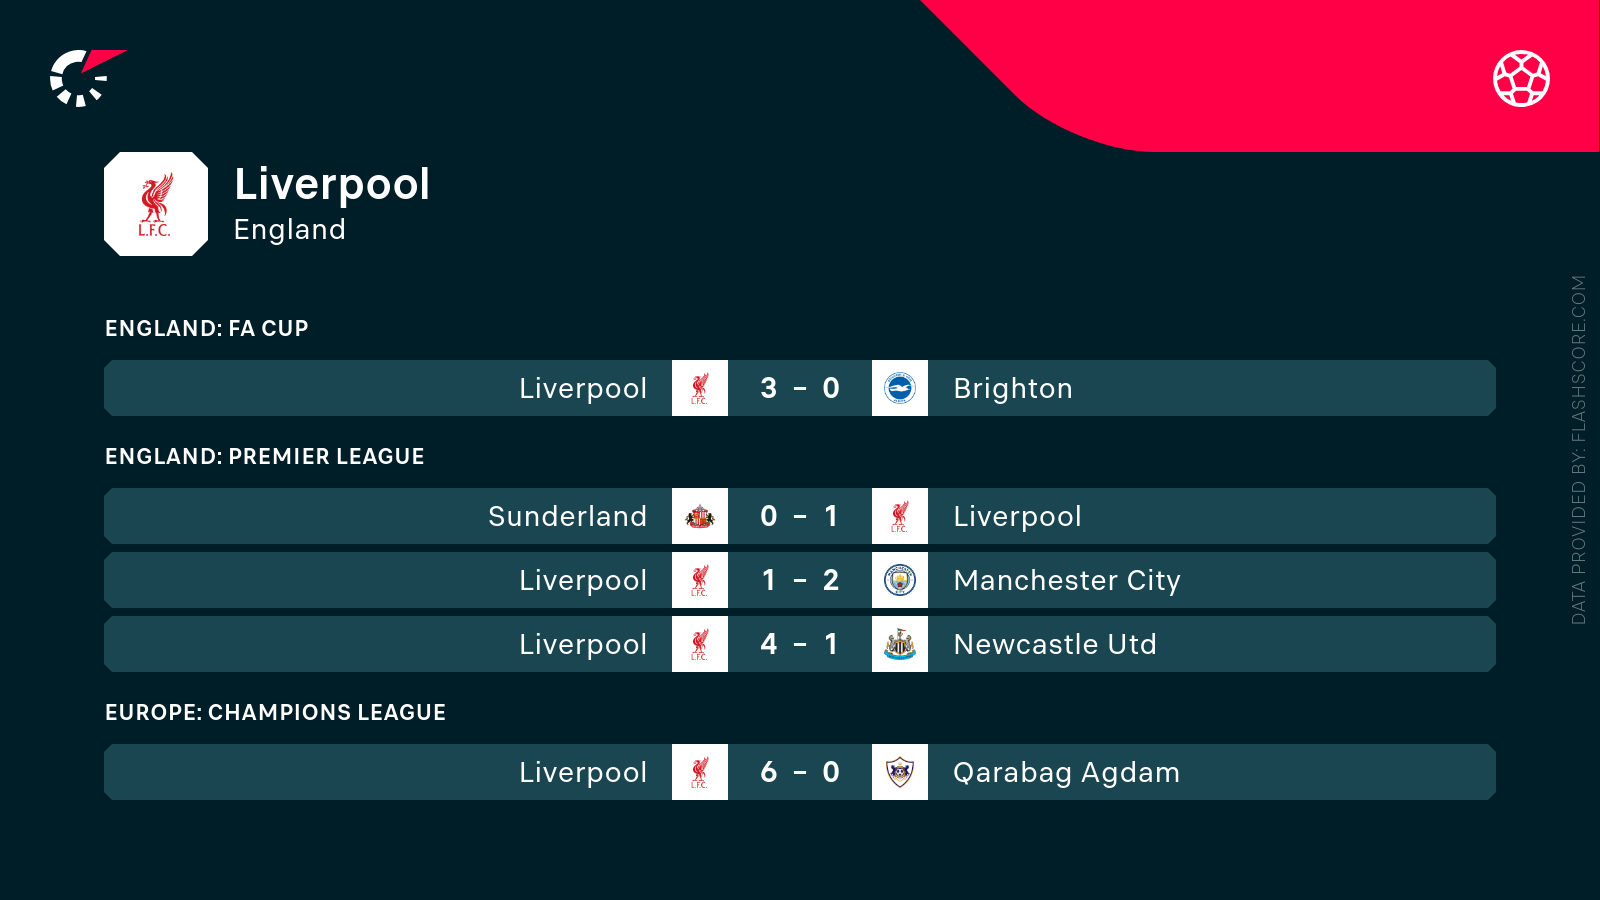
Task: Select the Liverpool title heading
Action: pos(332,184)
